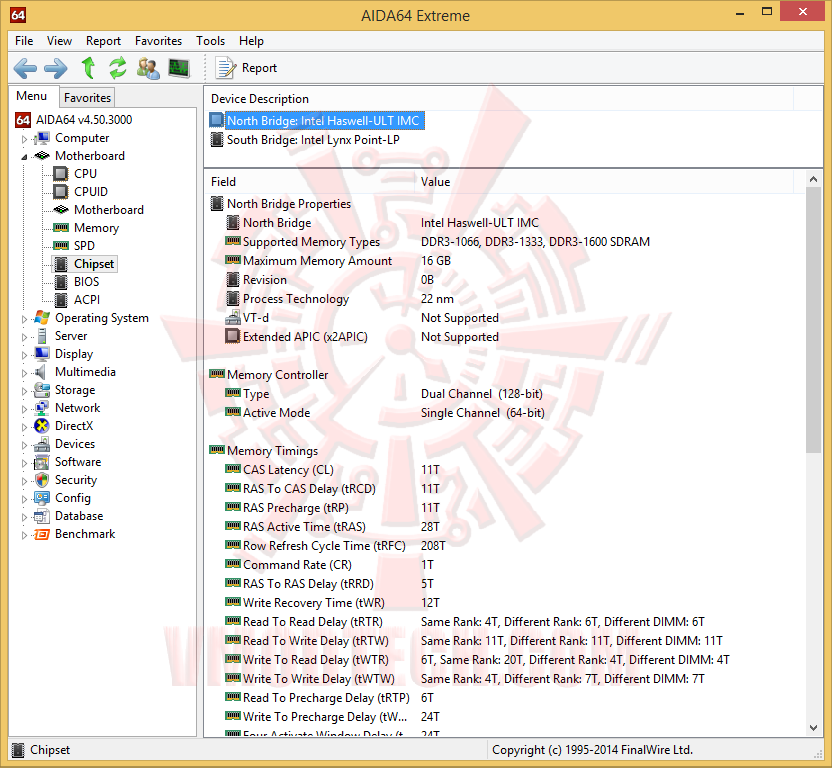This screenshot has width=832, height=768.
Task: Open the Favorites menu
Action: pyautogui.click(x=158, y=41)
